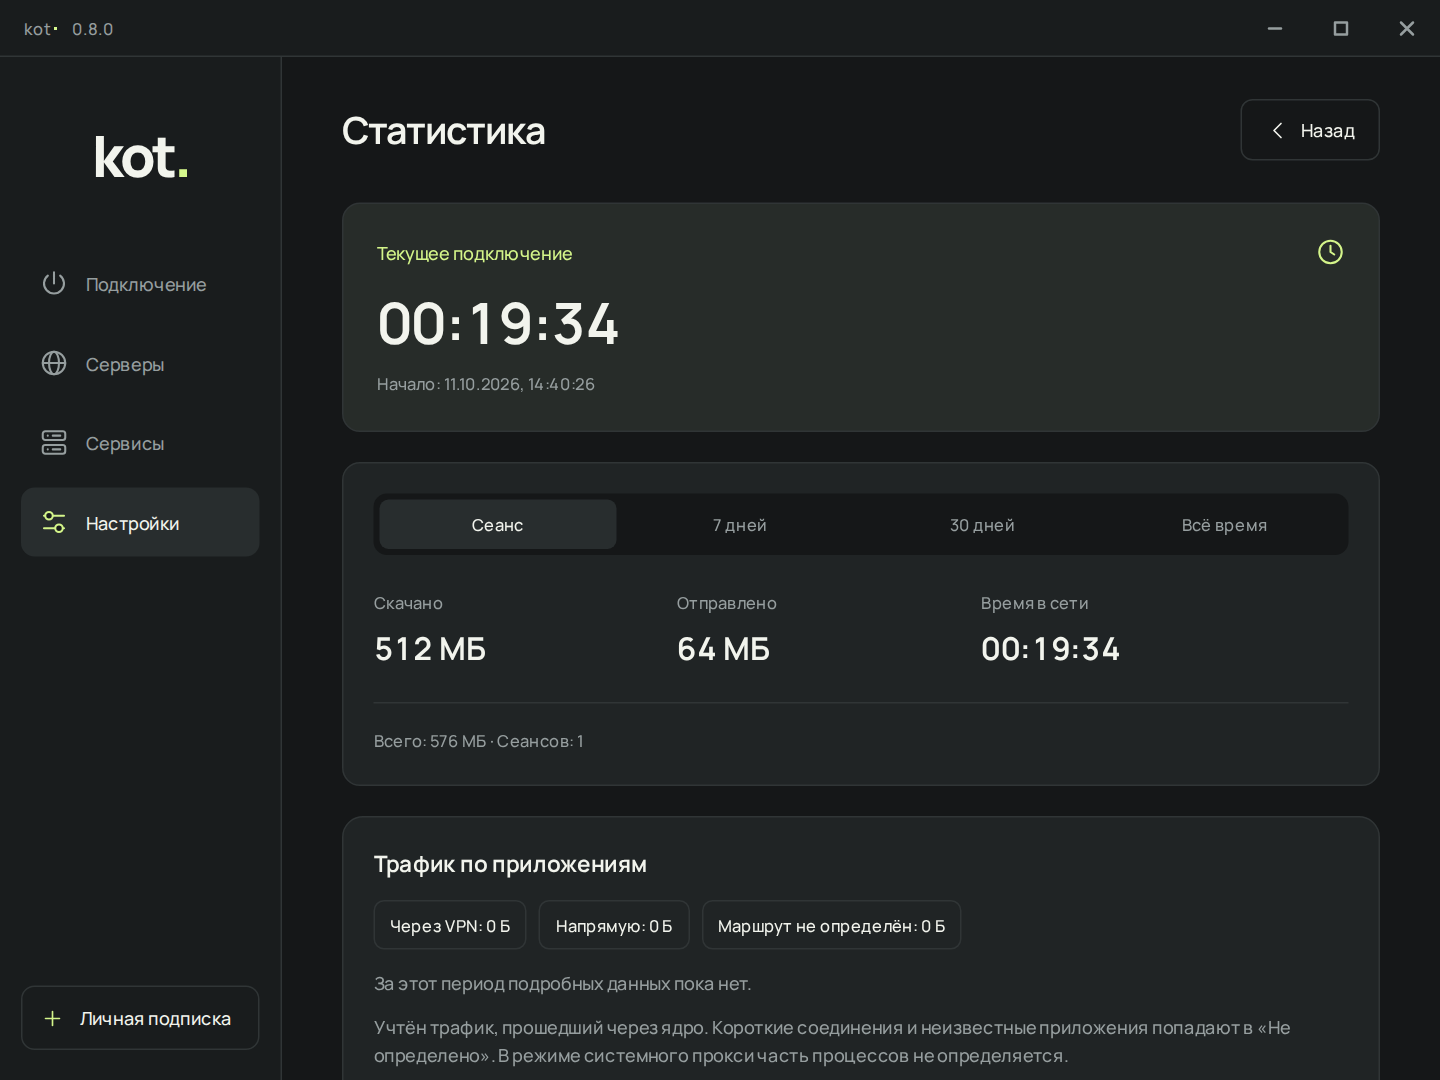Click the Статистика page heading
This screenshot has height=1080, width=1440.
[x=444, y=131]
